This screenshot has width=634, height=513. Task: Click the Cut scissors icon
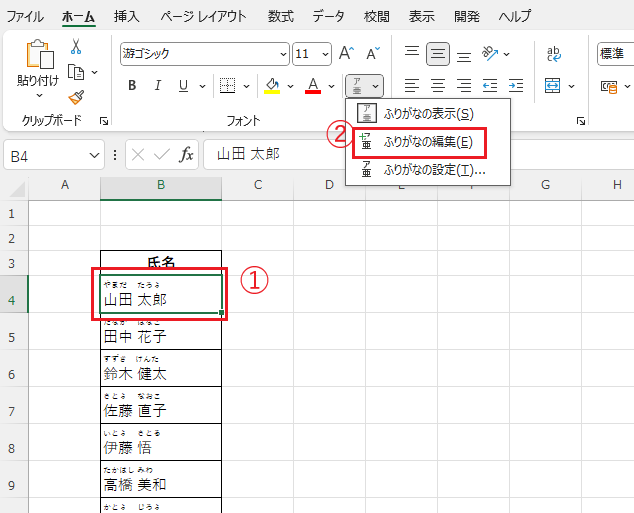pos(76,46)
